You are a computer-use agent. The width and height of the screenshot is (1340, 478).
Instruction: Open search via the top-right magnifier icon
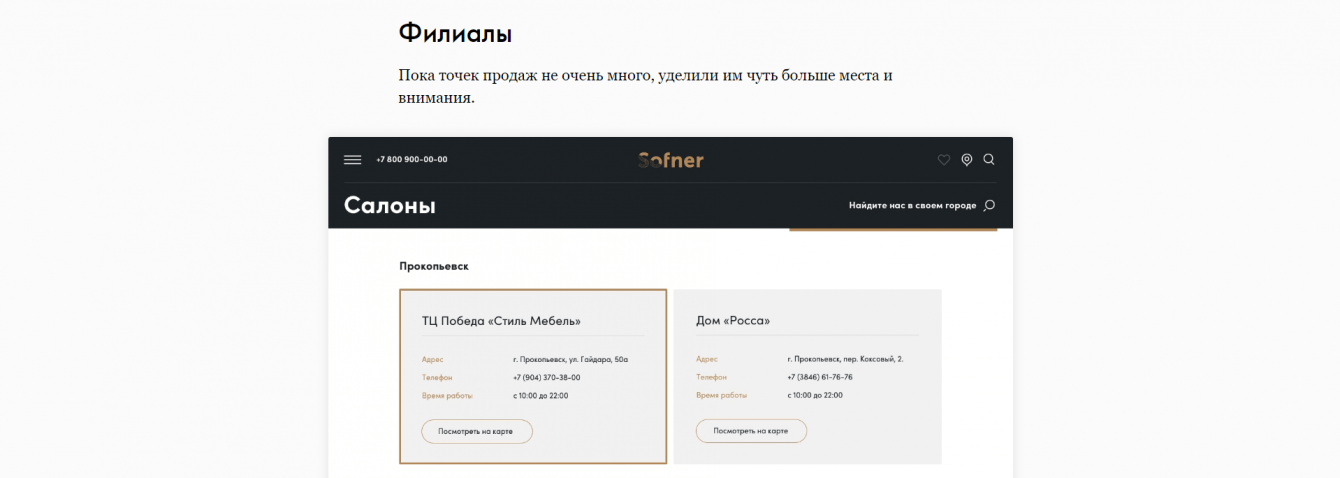pos(989,160)
